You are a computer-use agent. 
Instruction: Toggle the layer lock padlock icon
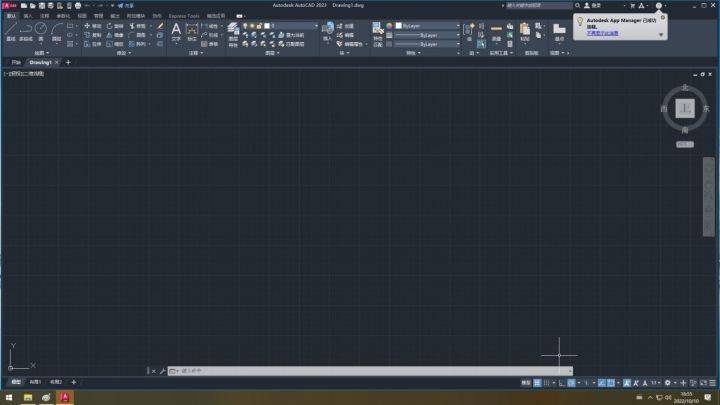259,26
